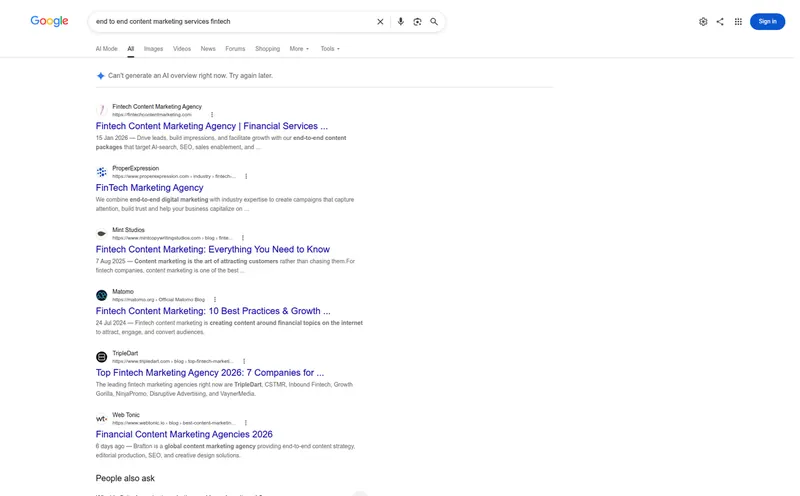Click the Google logo
This screenshot has width=800, height=496.
click(x=49, y=21)
